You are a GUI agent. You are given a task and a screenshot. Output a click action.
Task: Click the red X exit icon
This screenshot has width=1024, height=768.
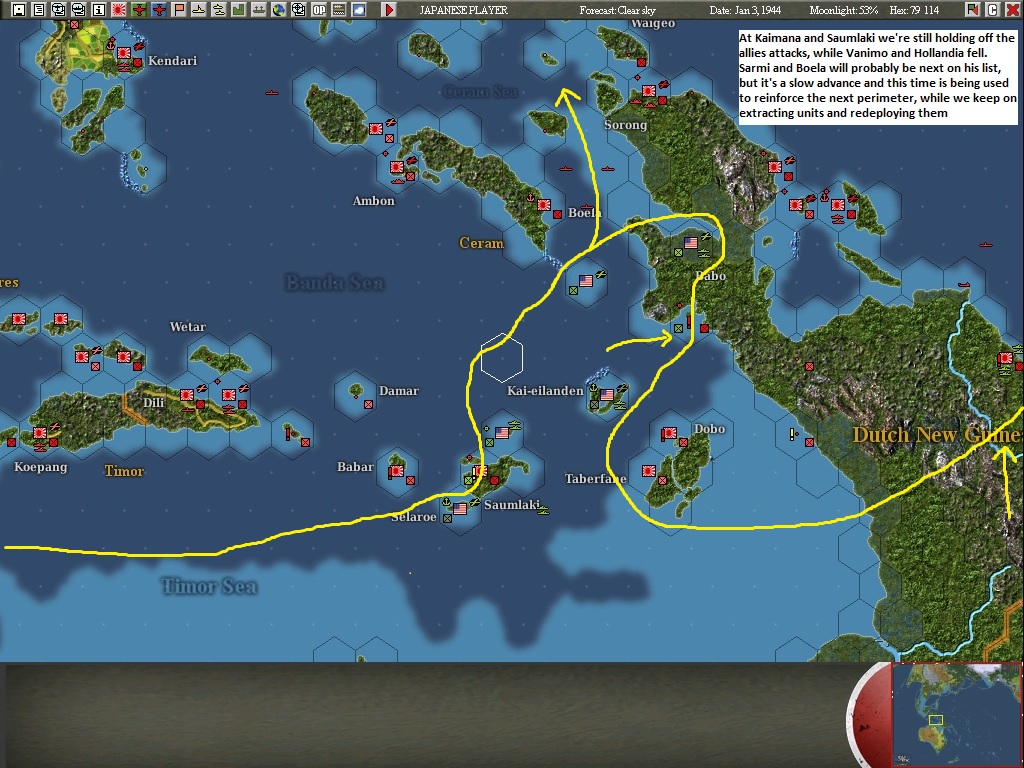1012,9
